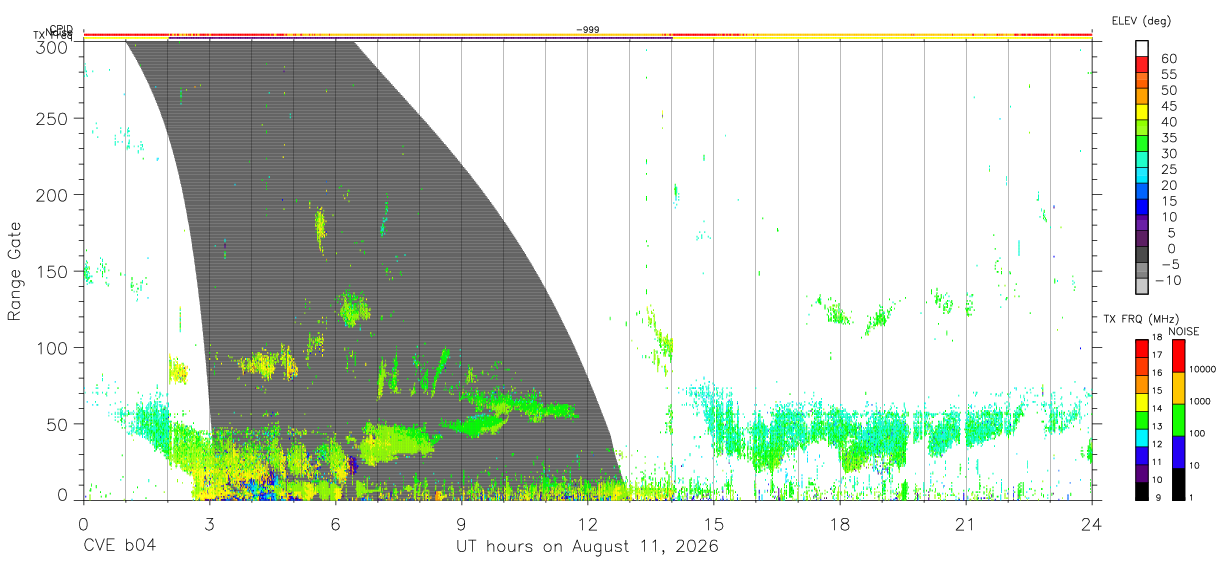The image size is (1228, 567).
Task: Pick the light gray bottom ELEV swatch
Action: point(1142,288)
